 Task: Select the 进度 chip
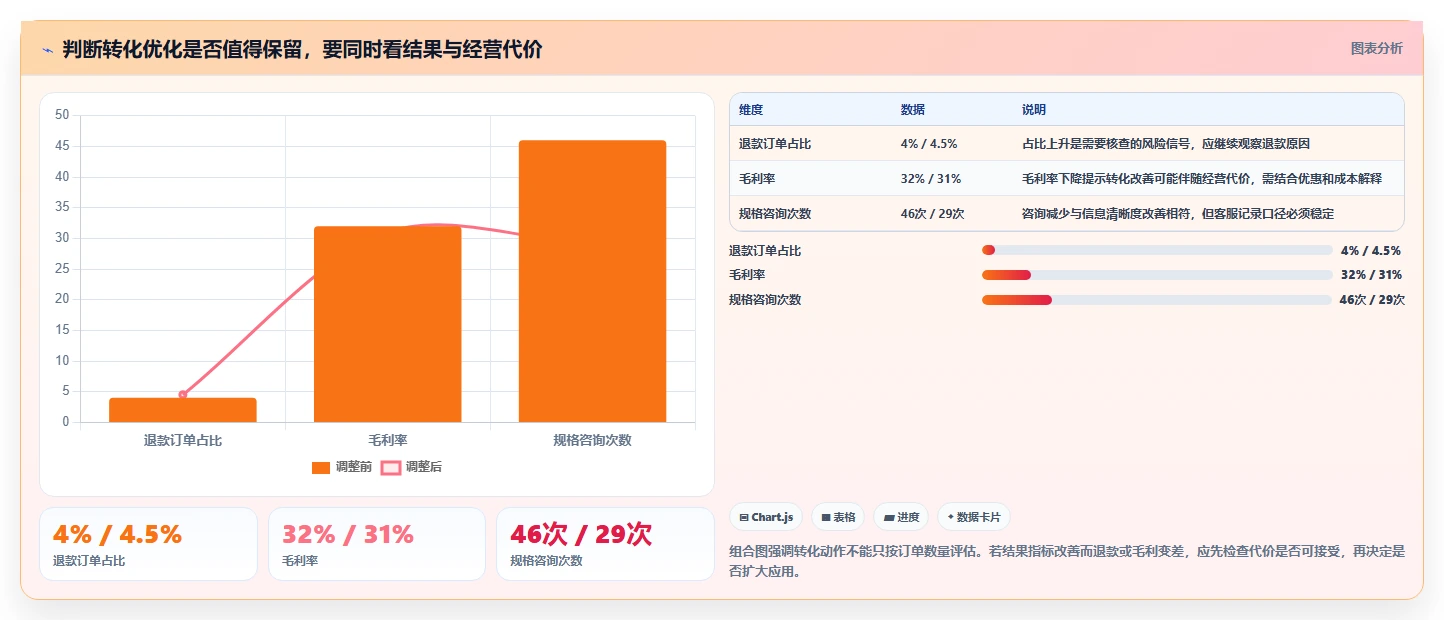click(901, 517)
